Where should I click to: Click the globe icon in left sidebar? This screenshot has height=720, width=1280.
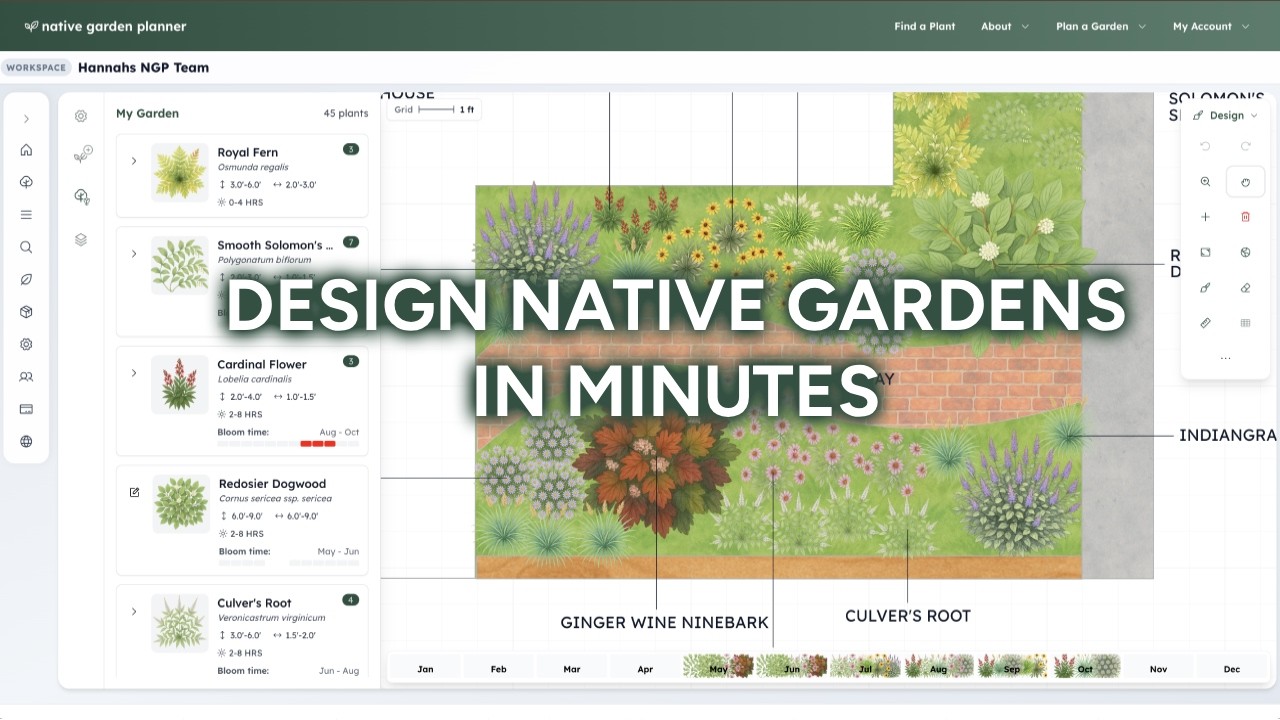tap(26, 442)
